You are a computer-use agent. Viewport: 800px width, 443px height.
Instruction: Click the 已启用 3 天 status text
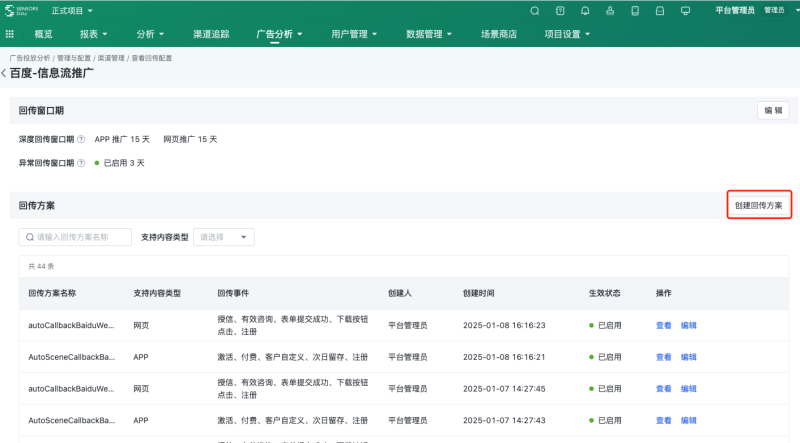click(124, 163)
